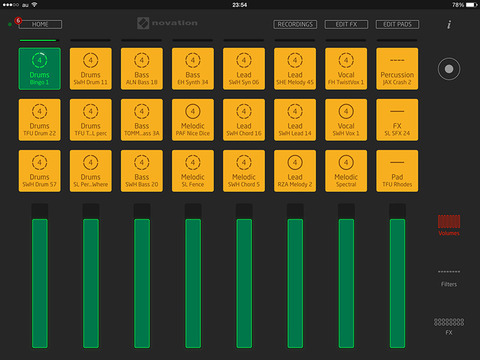The width and height of the screenshot is (480, 360).
Task: Tap the Wi-Fi icon in status bar
Action: coord(35,5)
